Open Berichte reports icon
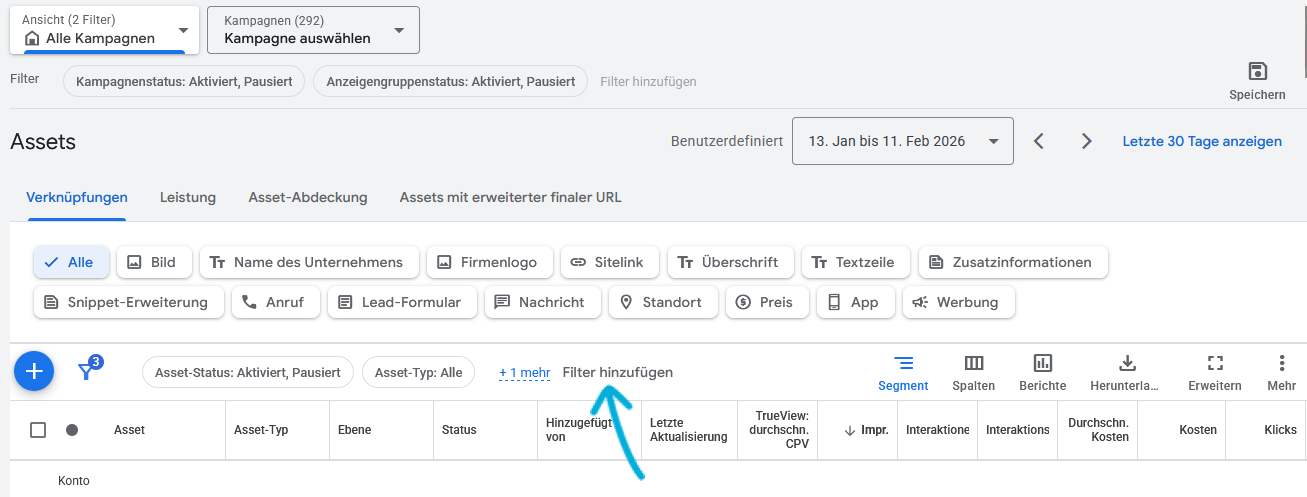 coord(1042,364)
